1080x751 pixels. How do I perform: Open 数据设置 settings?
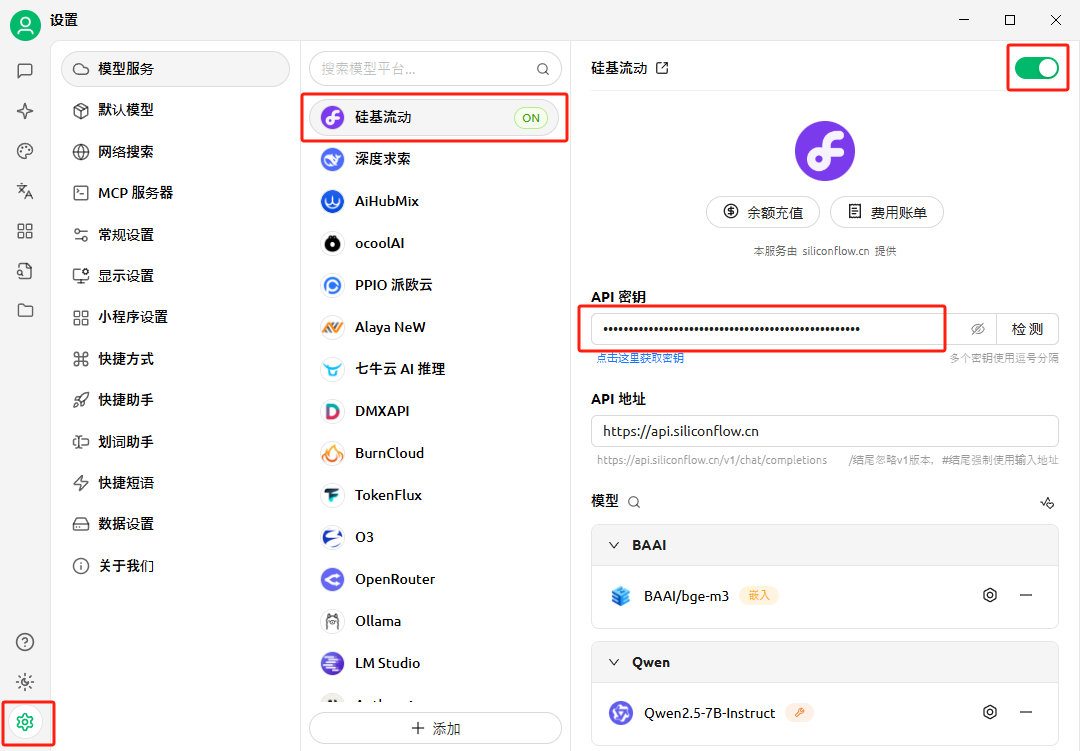[176, 524]
